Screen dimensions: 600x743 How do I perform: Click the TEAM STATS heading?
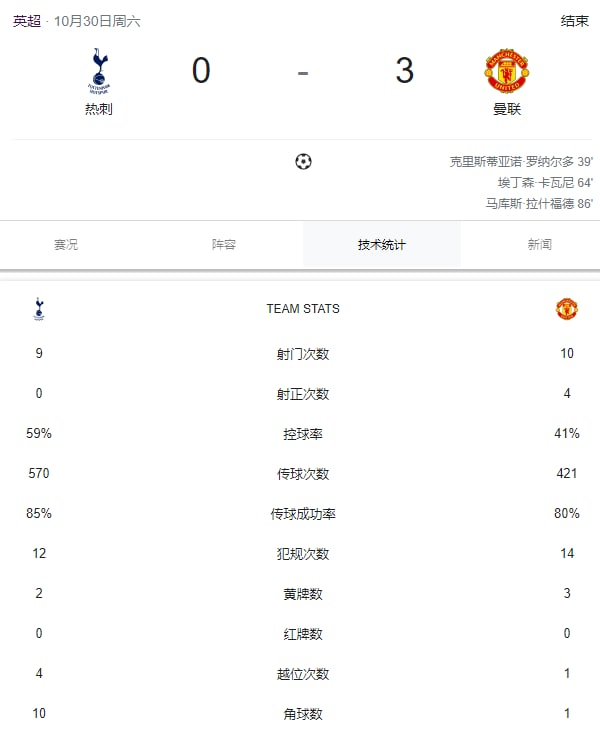tap(303, 309)
